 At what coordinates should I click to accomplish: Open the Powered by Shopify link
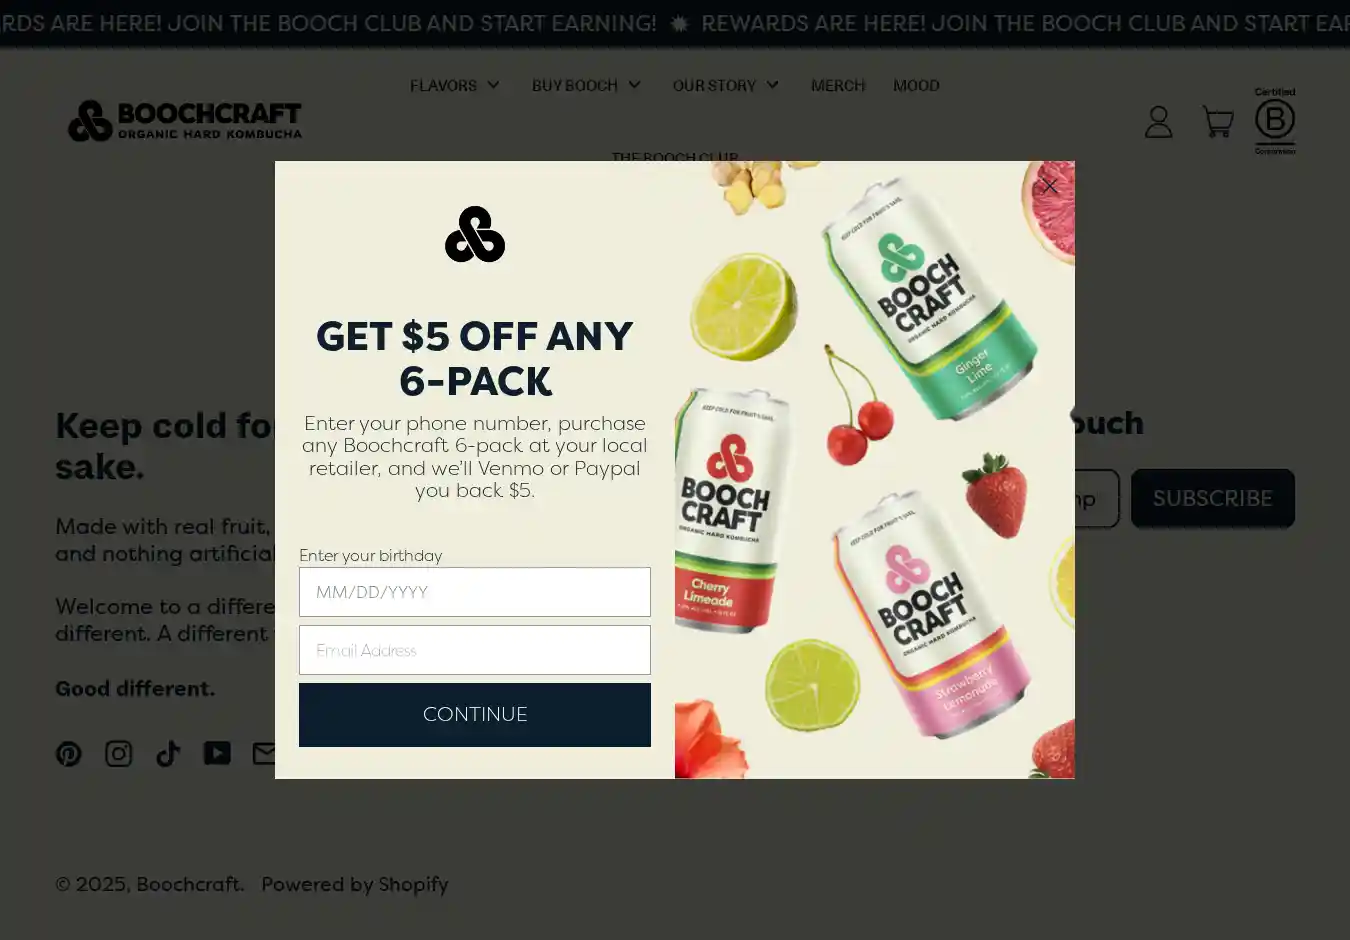pyautogui.click(x=355, y=885)
